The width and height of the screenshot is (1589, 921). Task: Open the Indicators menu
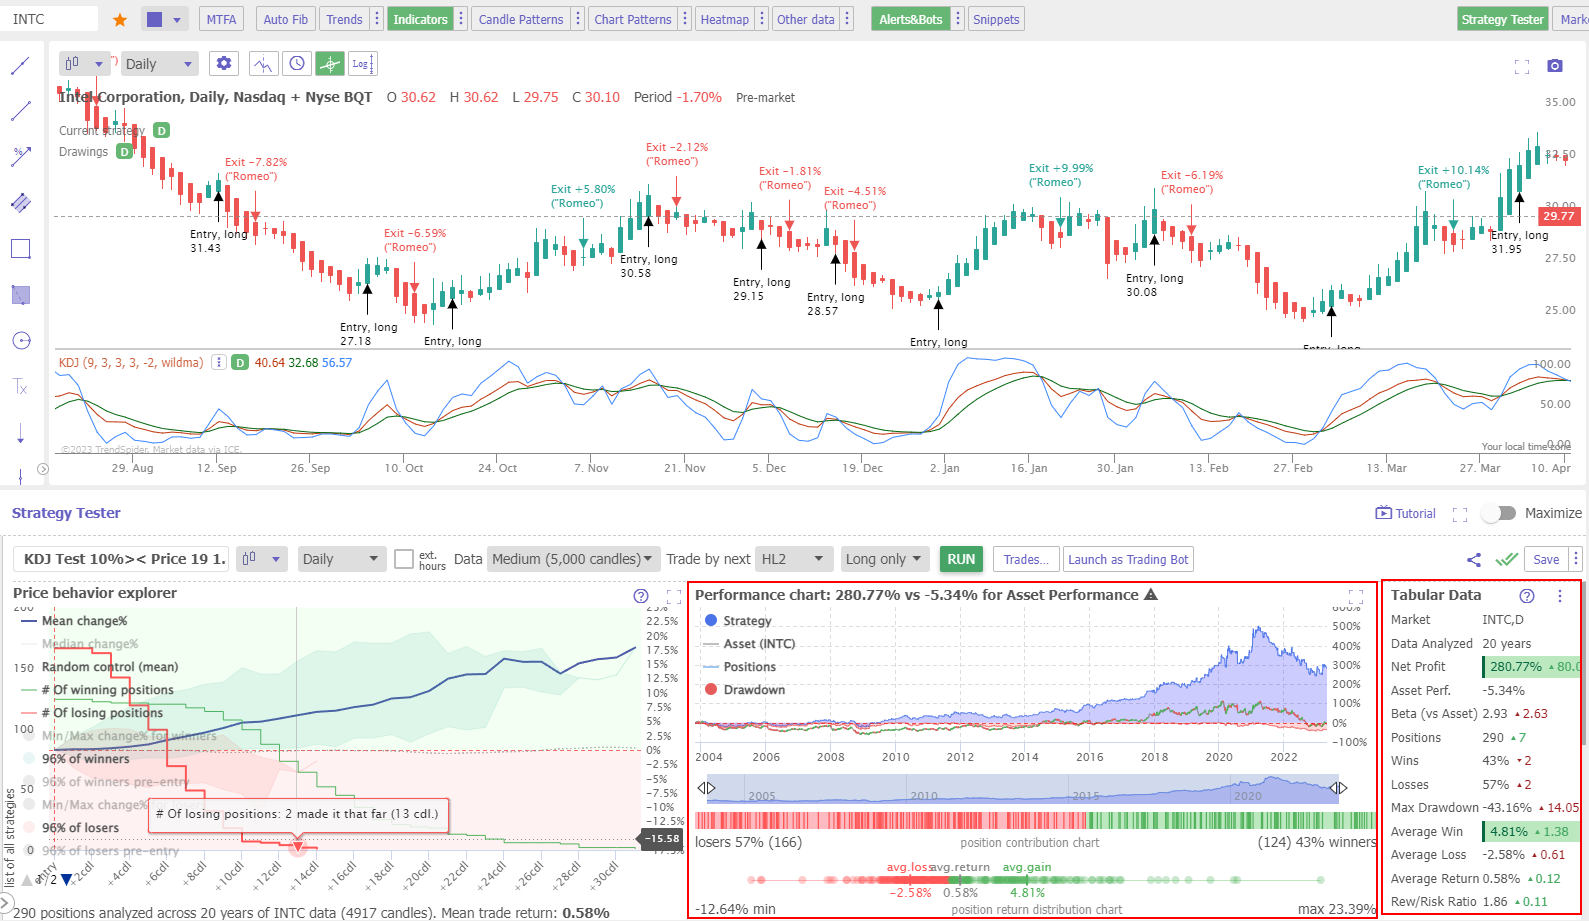point(420,19)
